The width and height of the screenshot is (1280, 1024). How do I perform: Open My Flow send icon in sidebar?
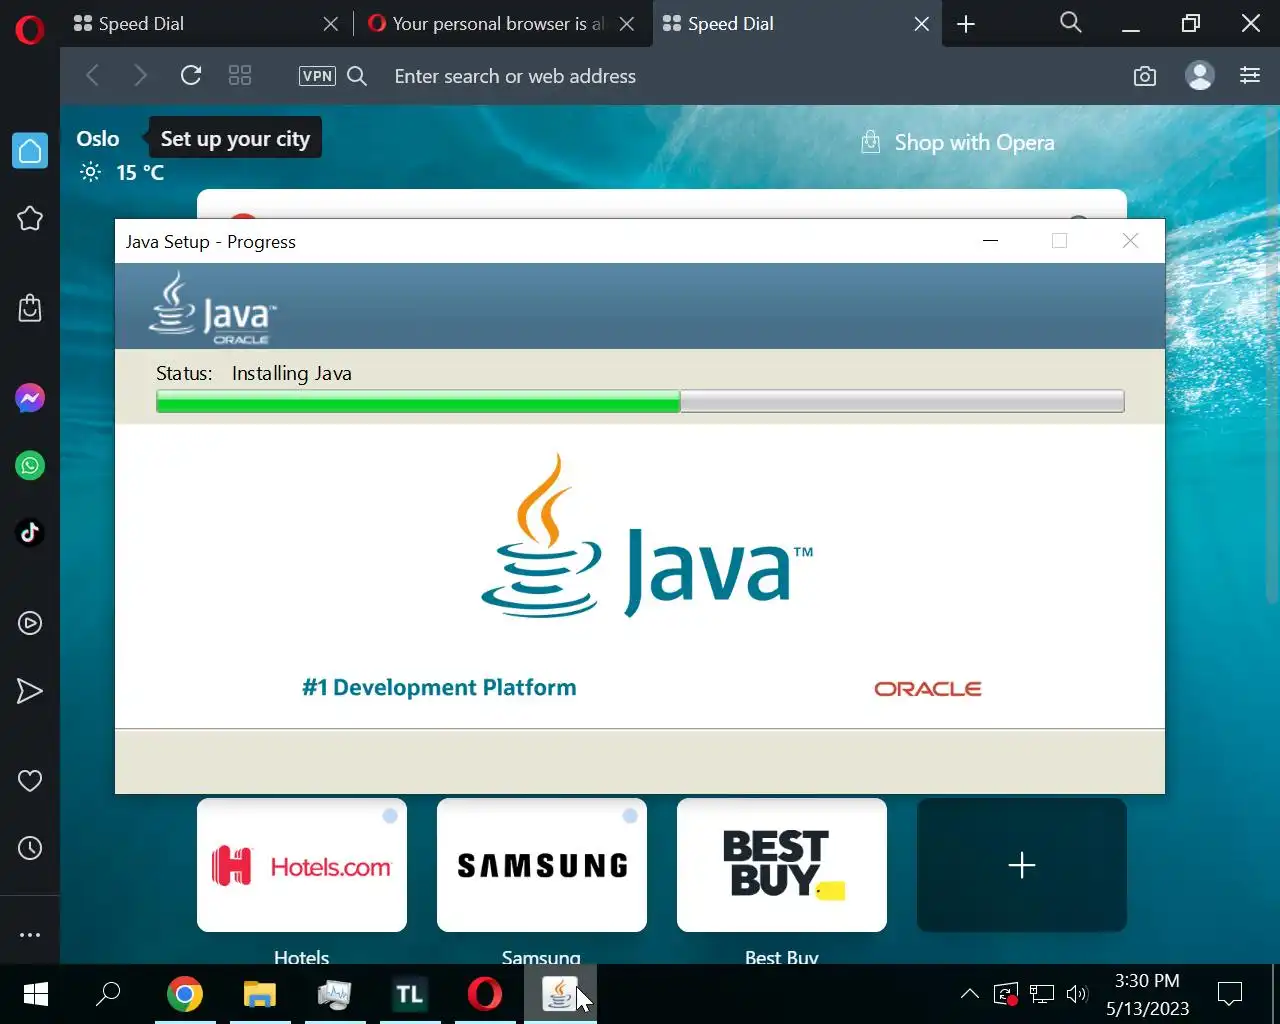point(30,691)
